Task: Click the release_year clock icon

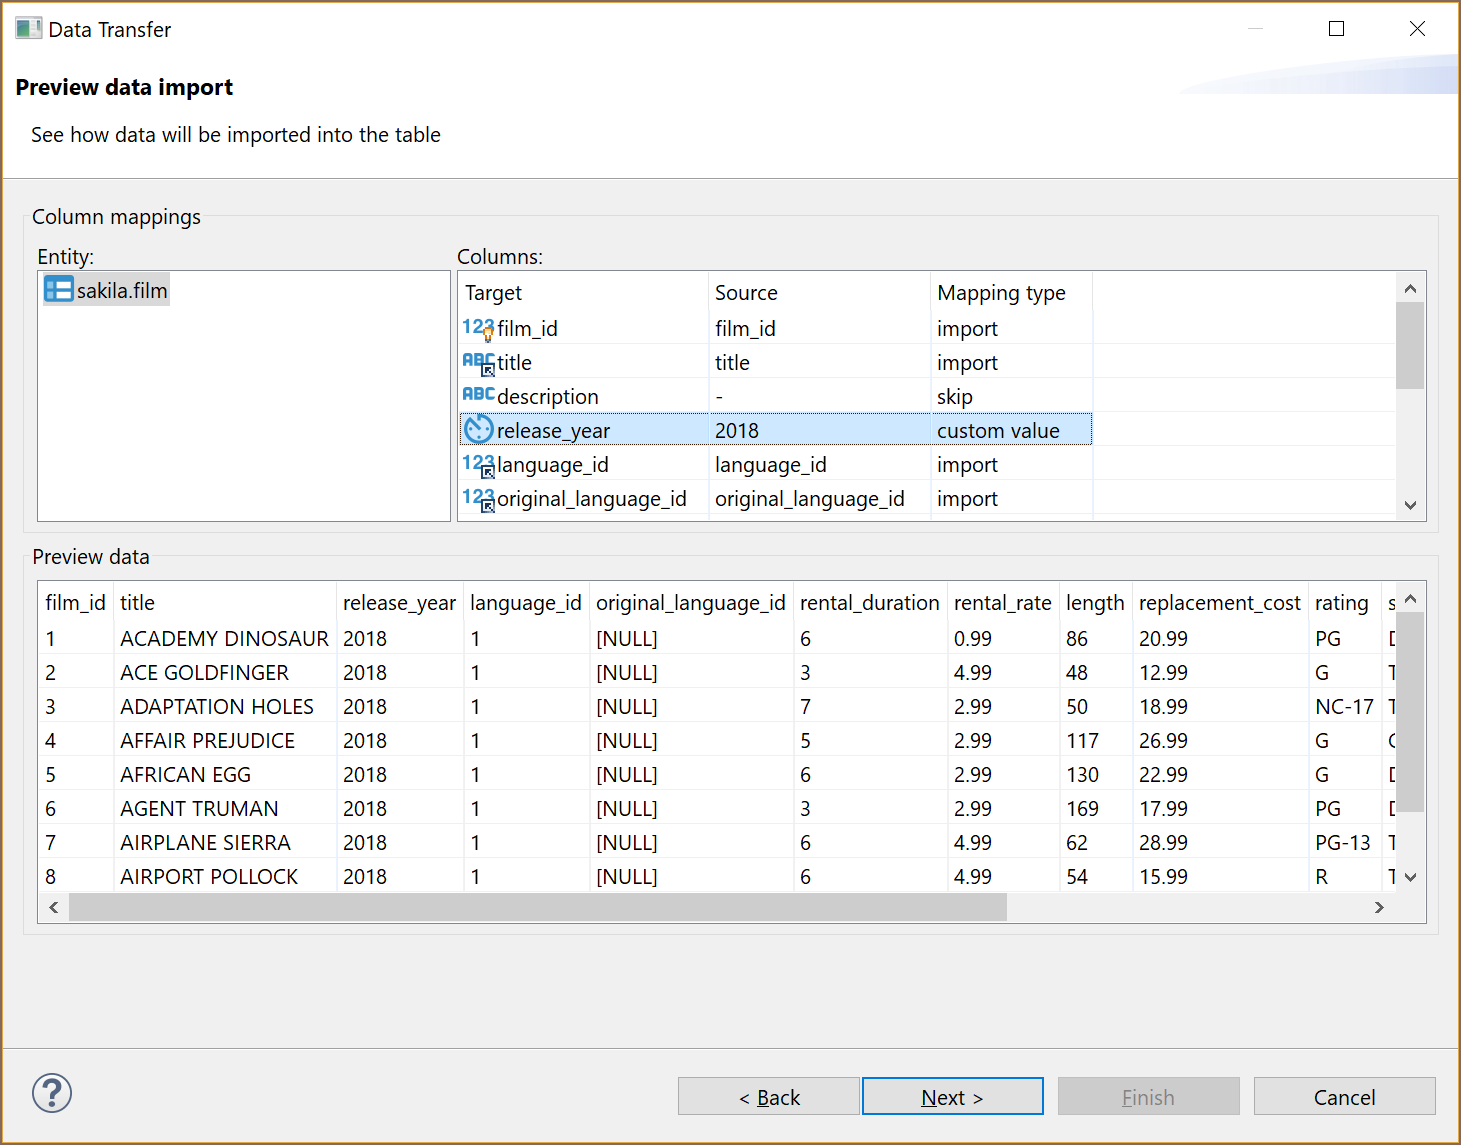Action: pos(479,430)
